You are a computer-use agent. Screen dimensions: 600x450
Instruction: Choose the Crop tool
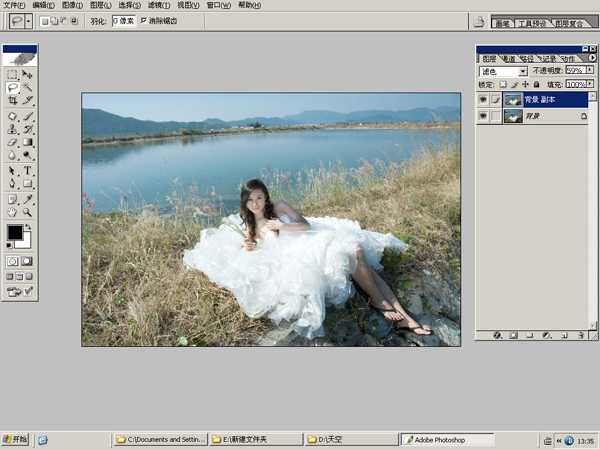click(x=13, y=100)
